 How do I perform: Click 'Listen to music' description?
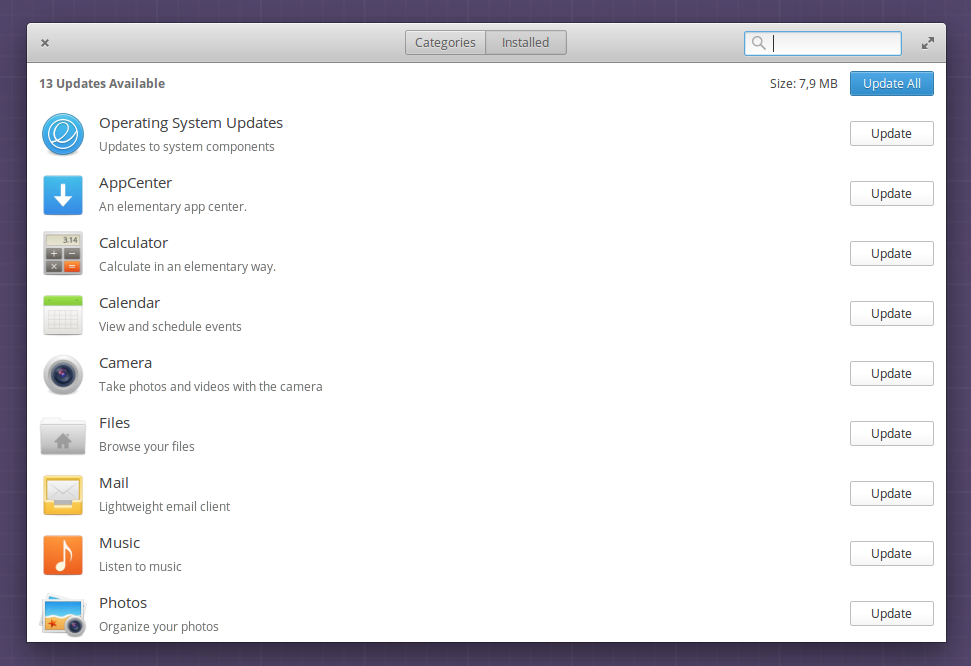point(140,567)
